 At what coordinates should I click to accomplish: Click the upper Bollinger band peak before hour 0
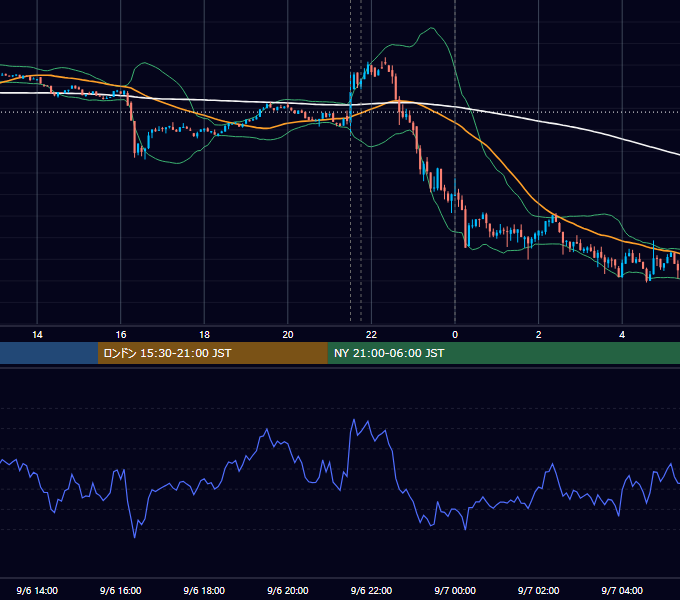pos(431,28)
